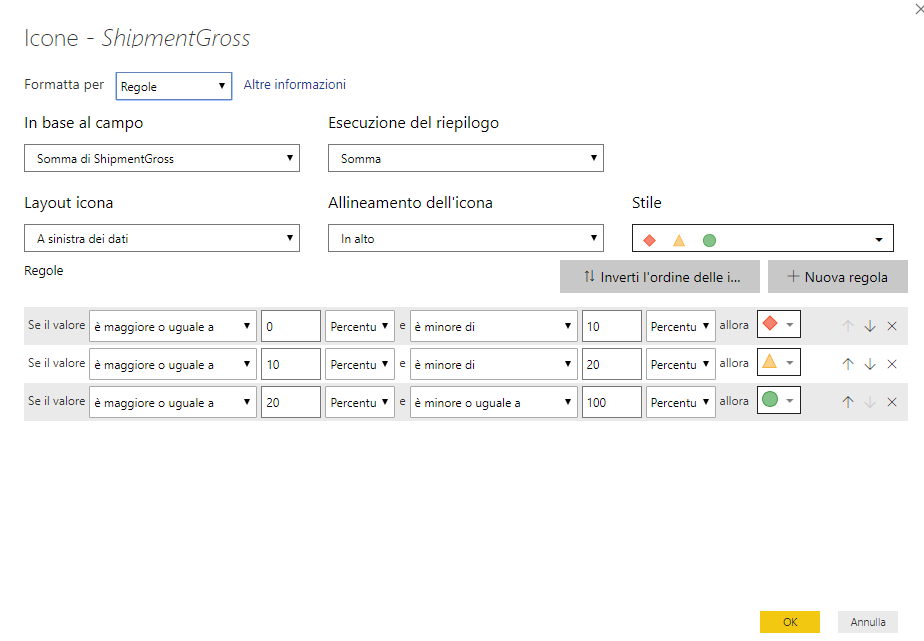Click third rule's upper value field 100
924x641 pixels.
click(611, 402)
